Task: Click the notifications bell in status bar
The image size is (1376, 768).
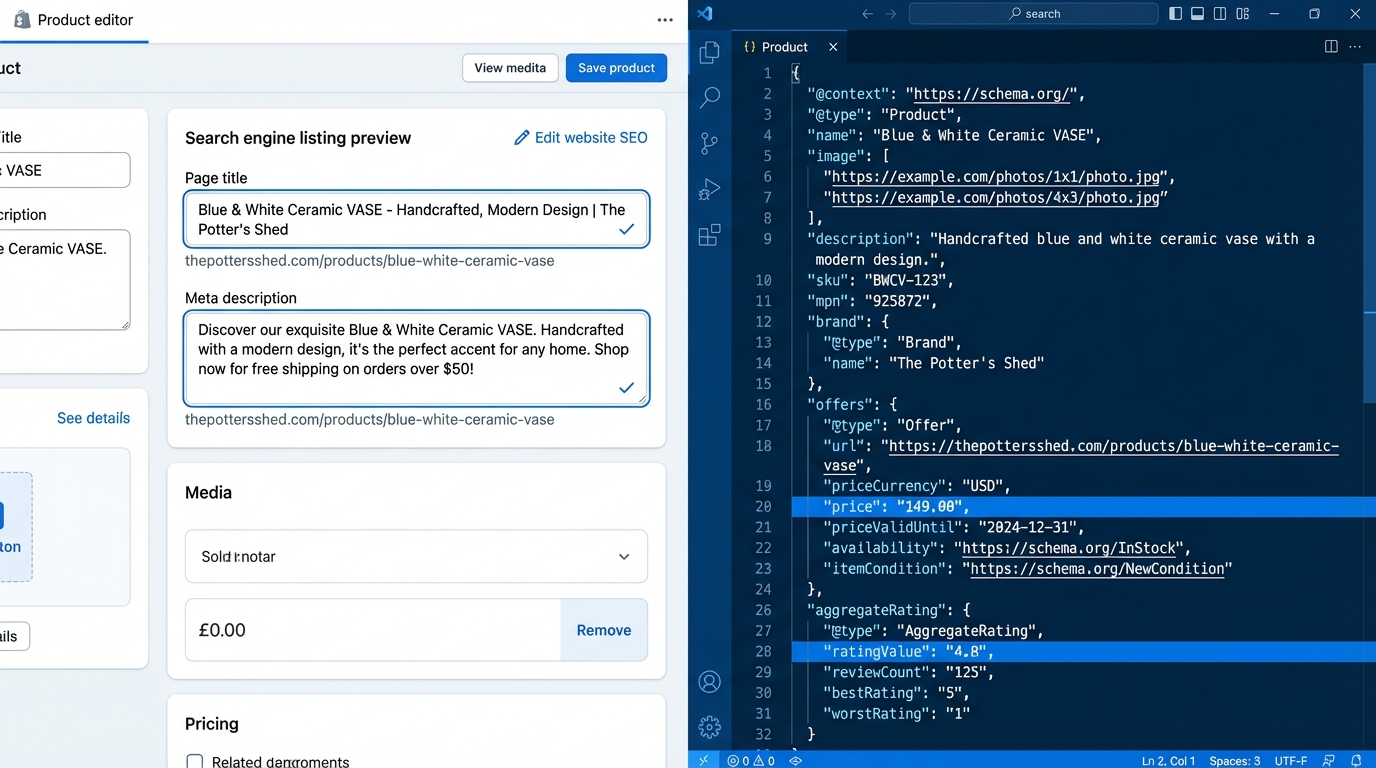Action: click(1356, 761)
